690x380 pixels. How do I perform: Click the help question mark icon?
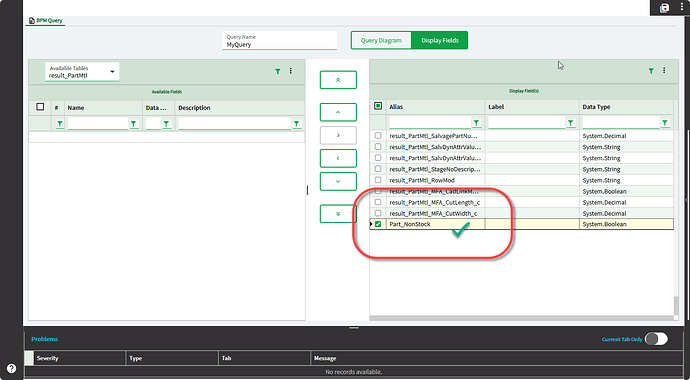[x=11, y=369]
